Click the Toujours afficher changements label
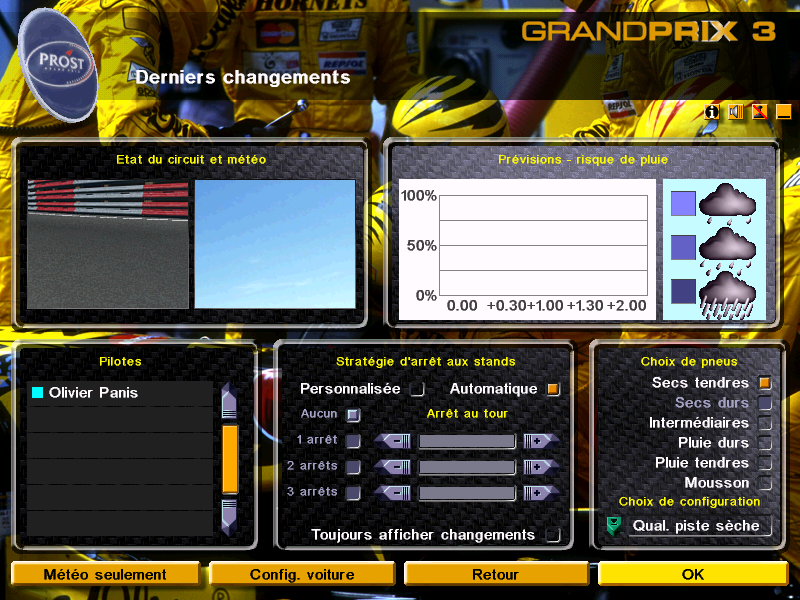Image resolution: width=800 pixels, height=600 pixels. [x=423, y=535]
